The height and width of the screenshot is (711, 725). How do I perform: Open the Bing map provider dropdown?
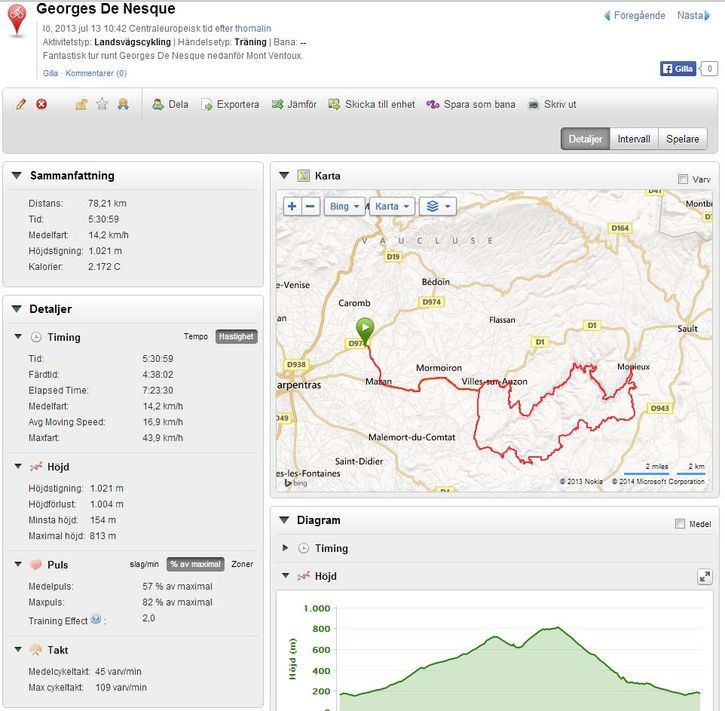pyautogui.click(x=344, y=206)
